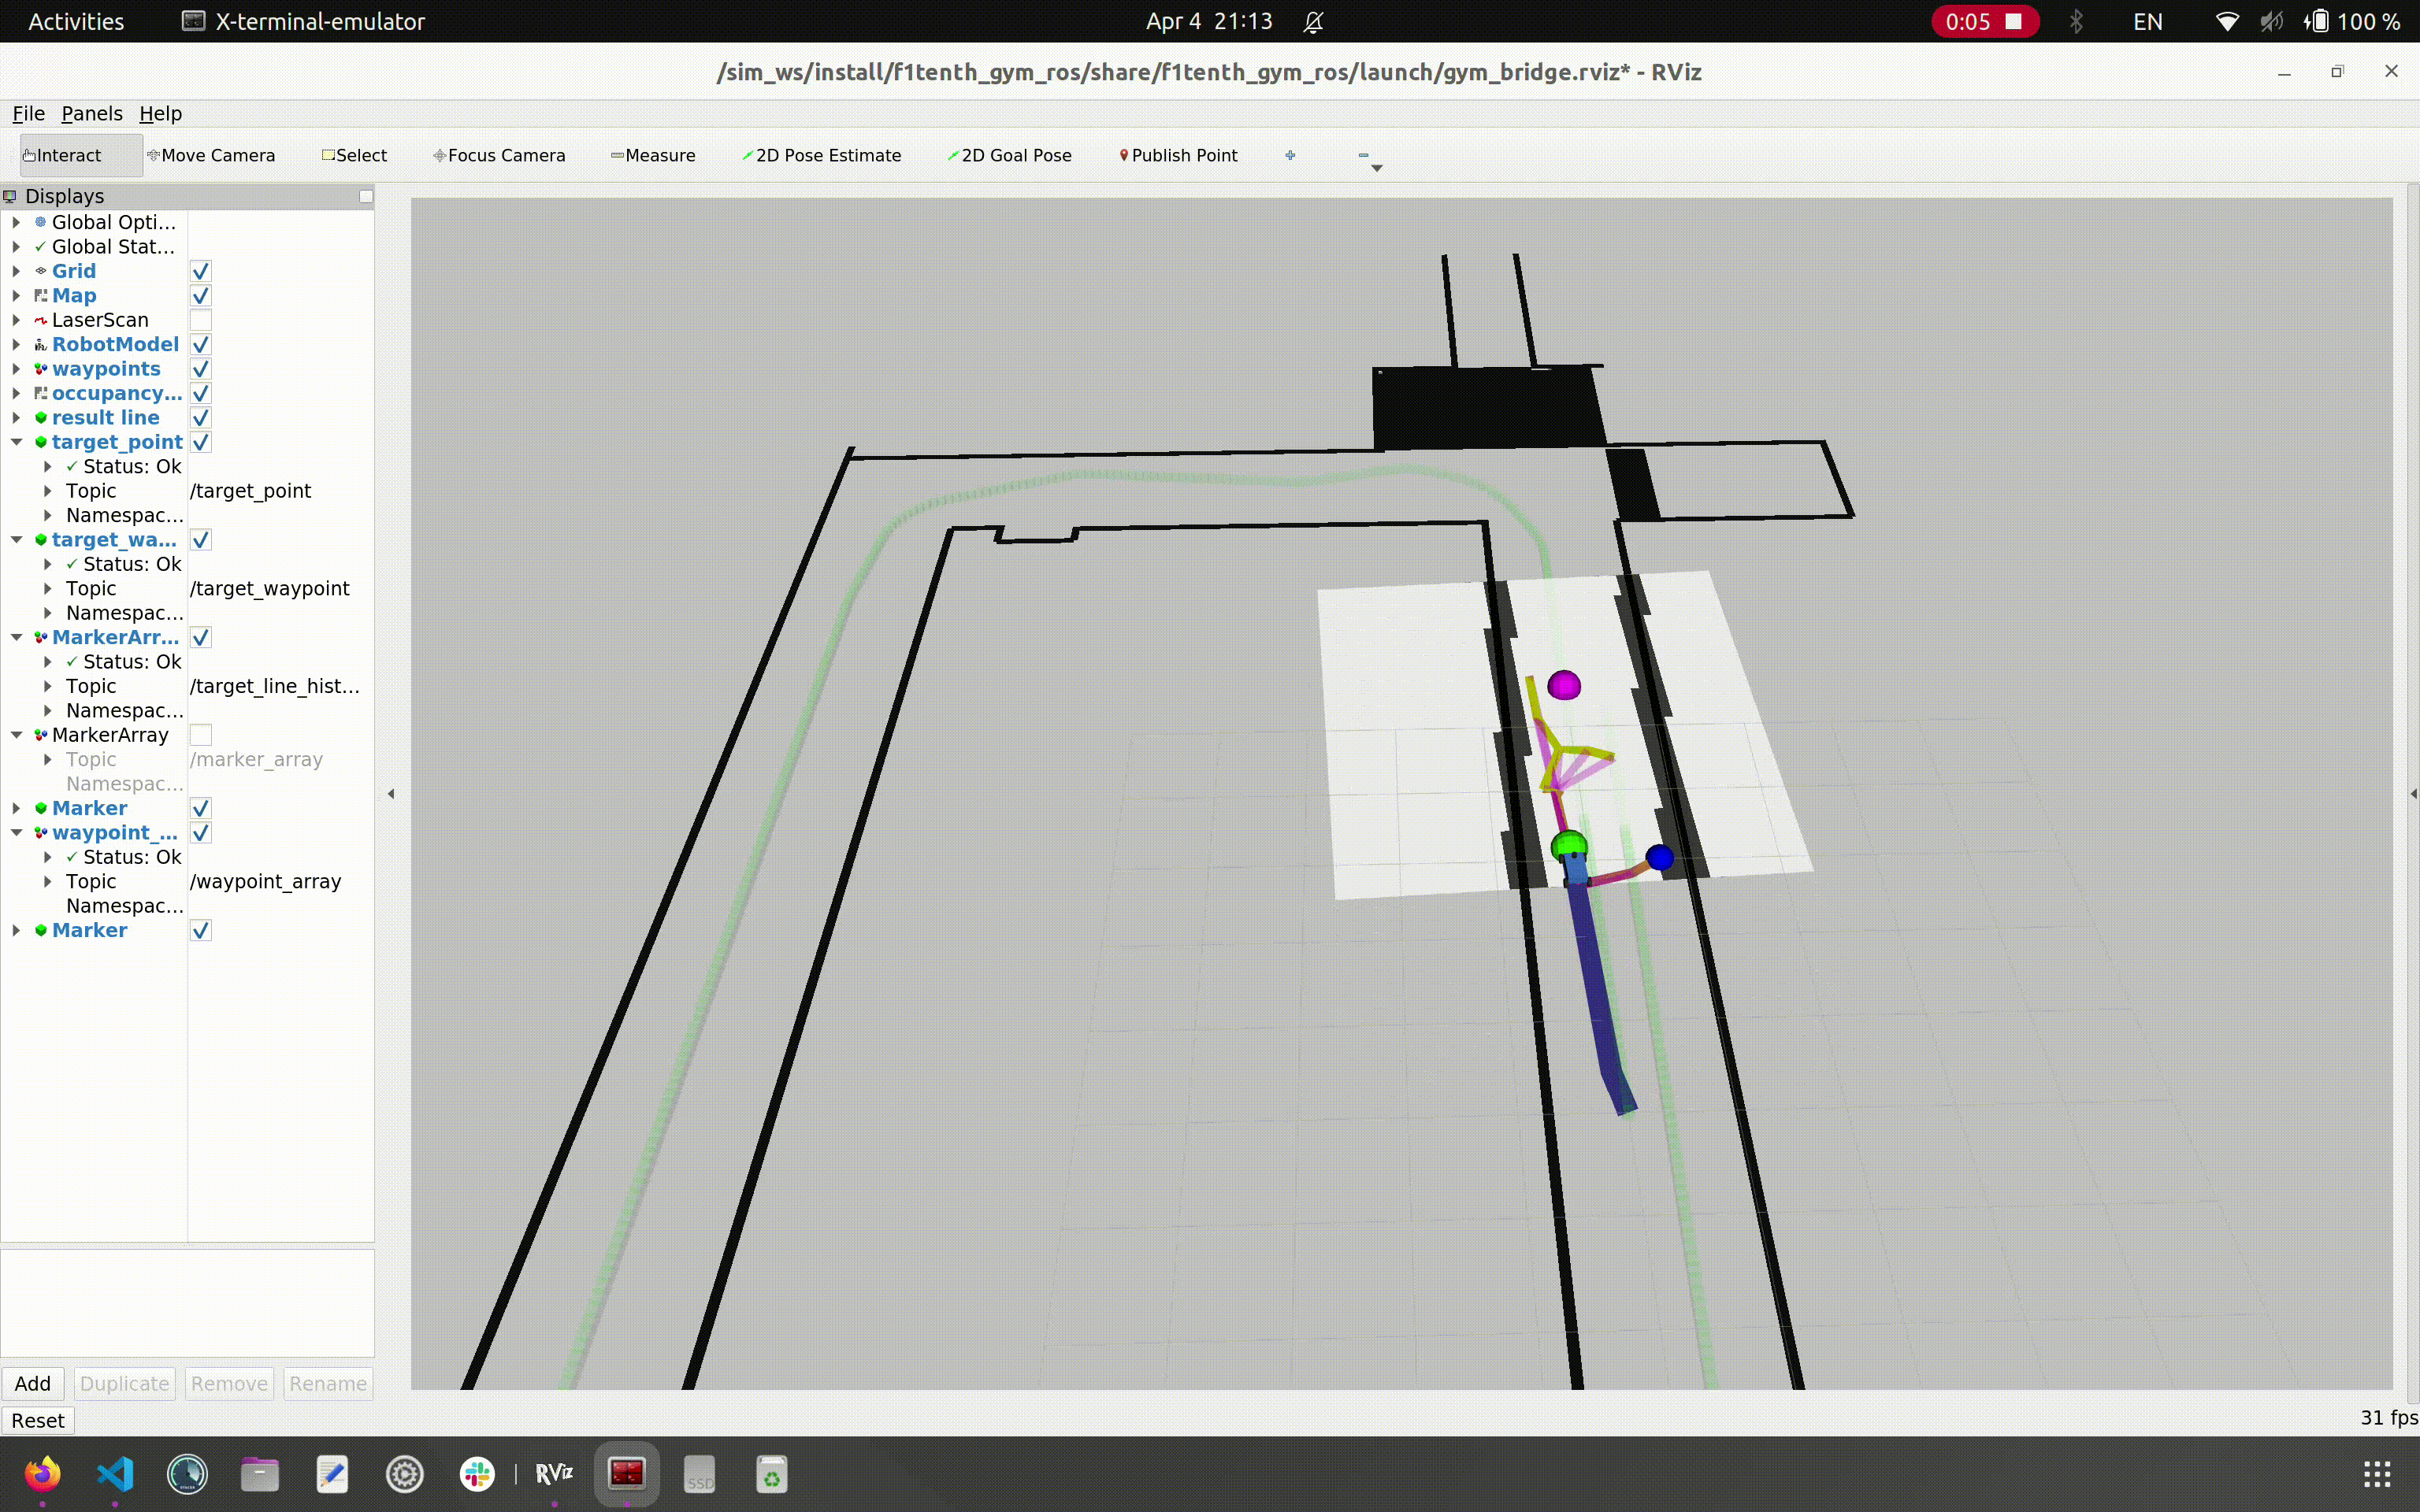
Task: Activate the Focus Camera tool
Action: click(499, 155)
